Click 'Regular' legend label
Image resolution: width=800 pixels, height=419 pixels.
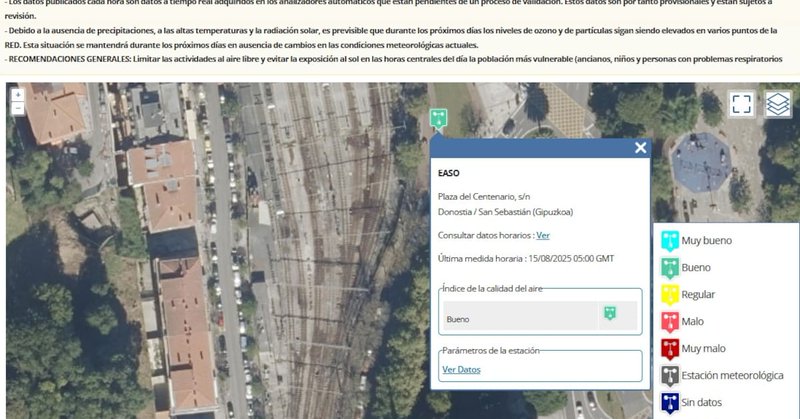click(x=698, y=294)
